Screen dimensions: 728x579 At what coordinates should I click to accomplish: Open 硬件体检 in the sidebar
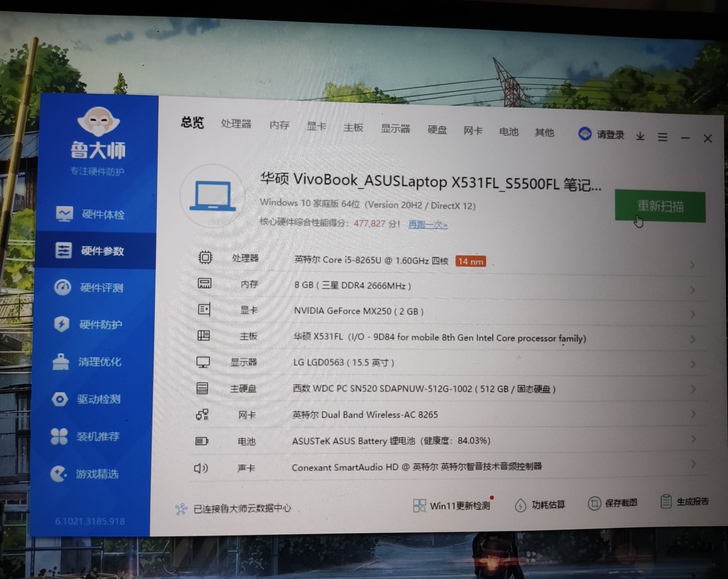tap(91, 215)
